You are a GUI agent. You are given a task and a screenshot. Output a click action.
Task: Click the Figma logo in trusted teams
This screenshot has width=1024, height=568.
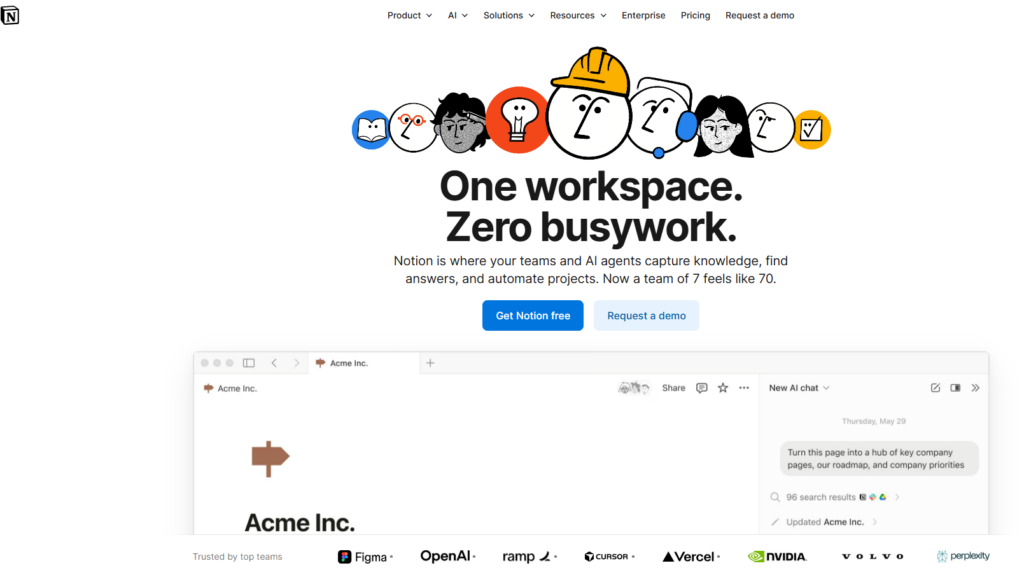point(365,557)
